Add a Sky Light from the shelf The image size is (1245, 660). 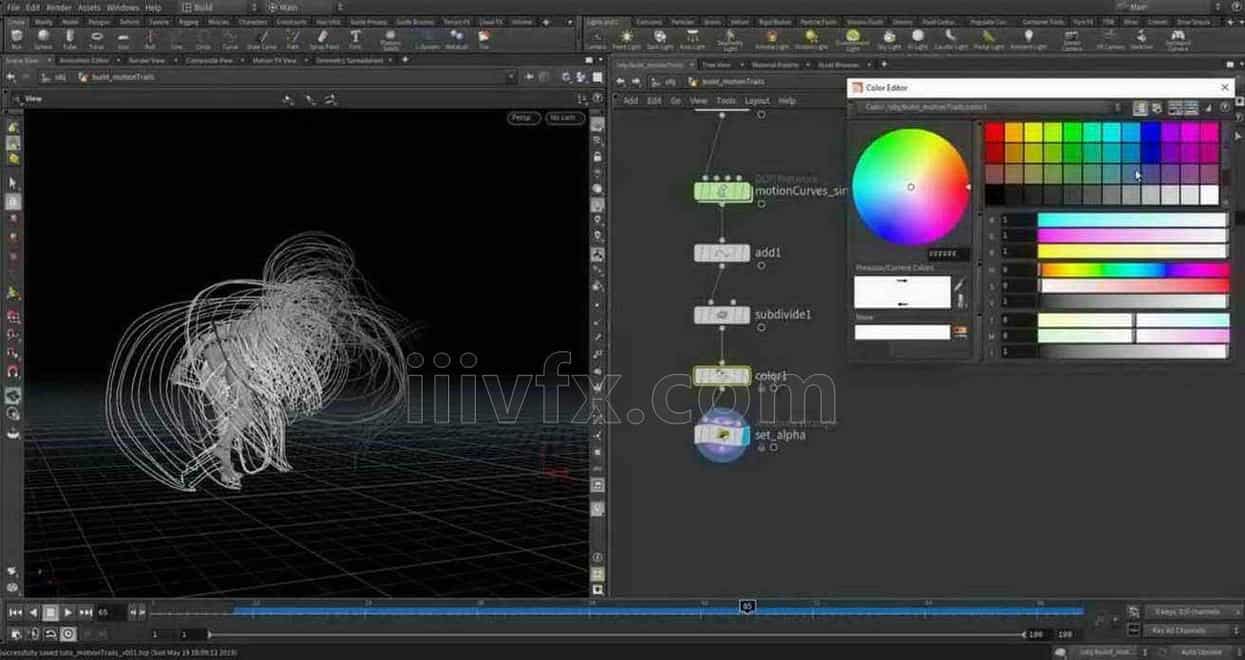tap(889, 39)
